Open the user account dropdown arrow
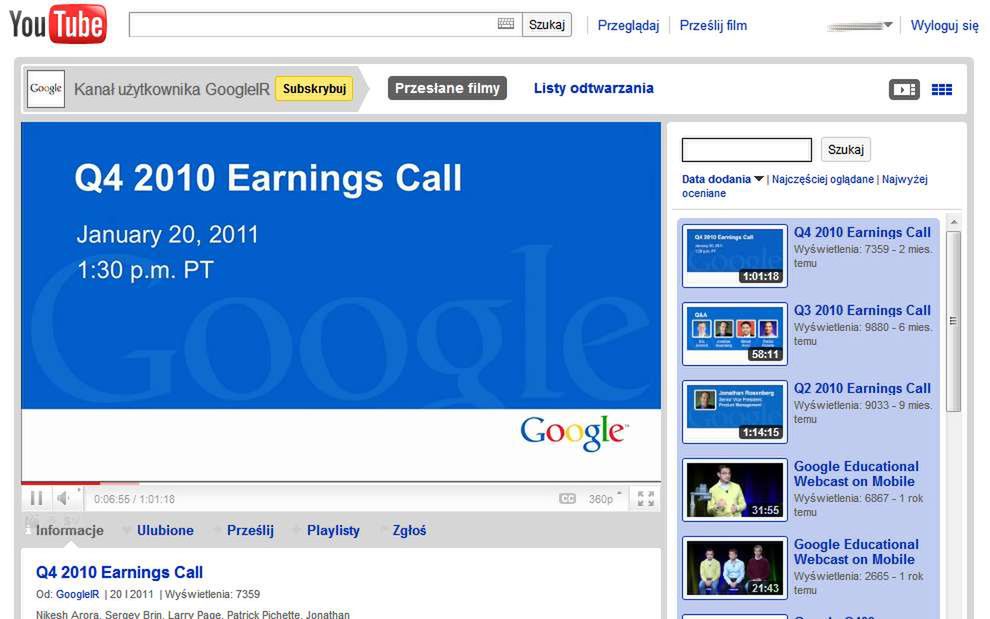Screen dimensions: 990x619 tap(888, 25)
